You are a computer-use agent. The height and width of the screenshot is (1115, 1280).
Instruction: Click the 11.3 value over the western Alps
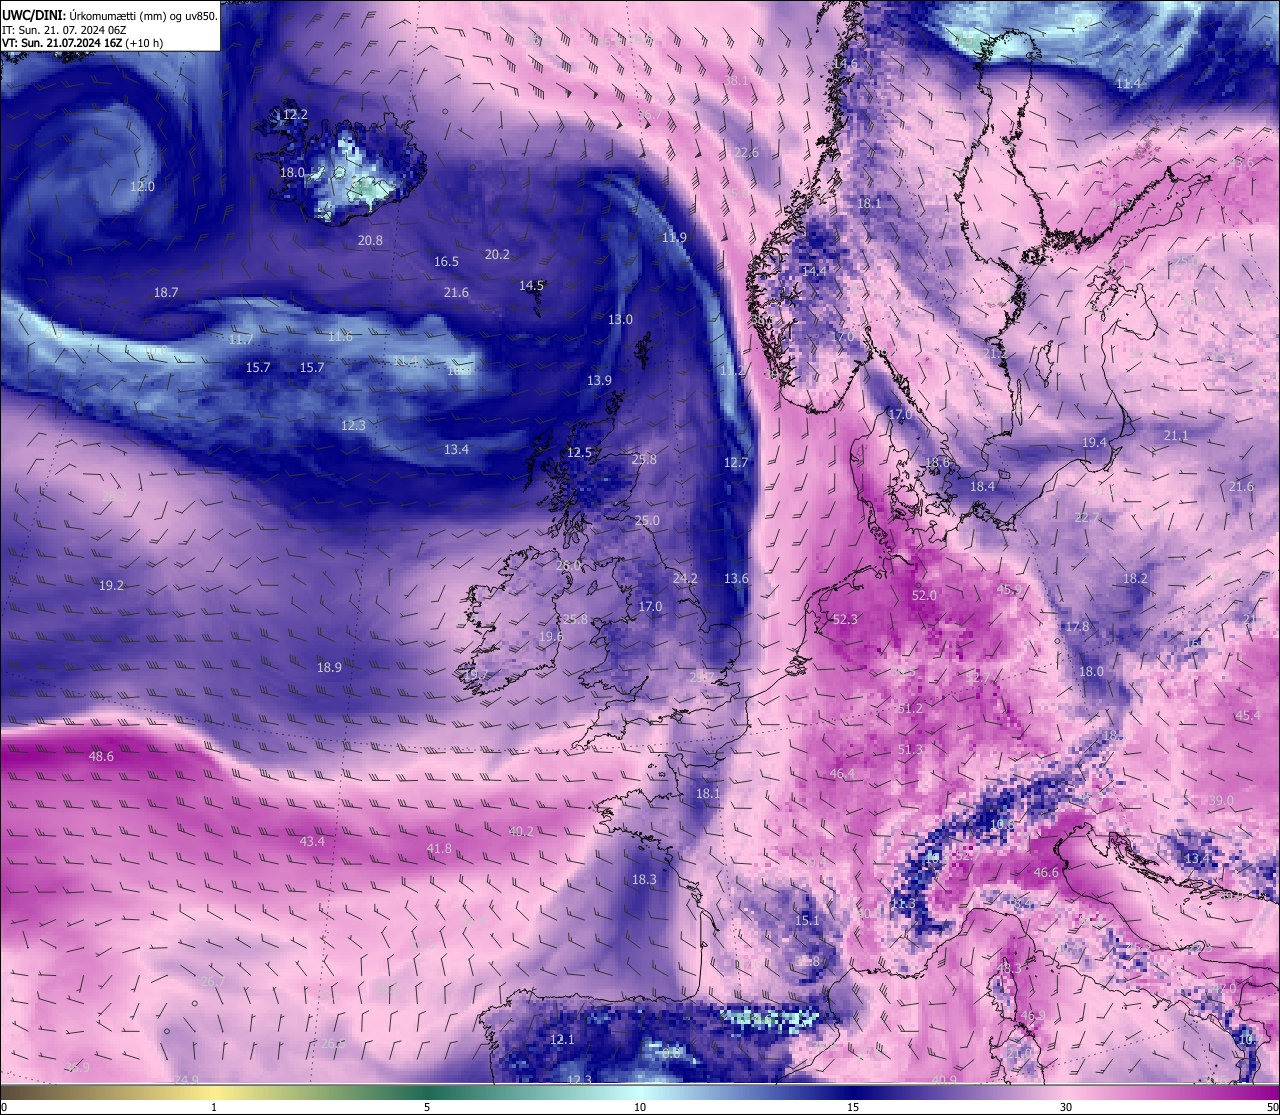pyautogui.click(x=902, y=904)
